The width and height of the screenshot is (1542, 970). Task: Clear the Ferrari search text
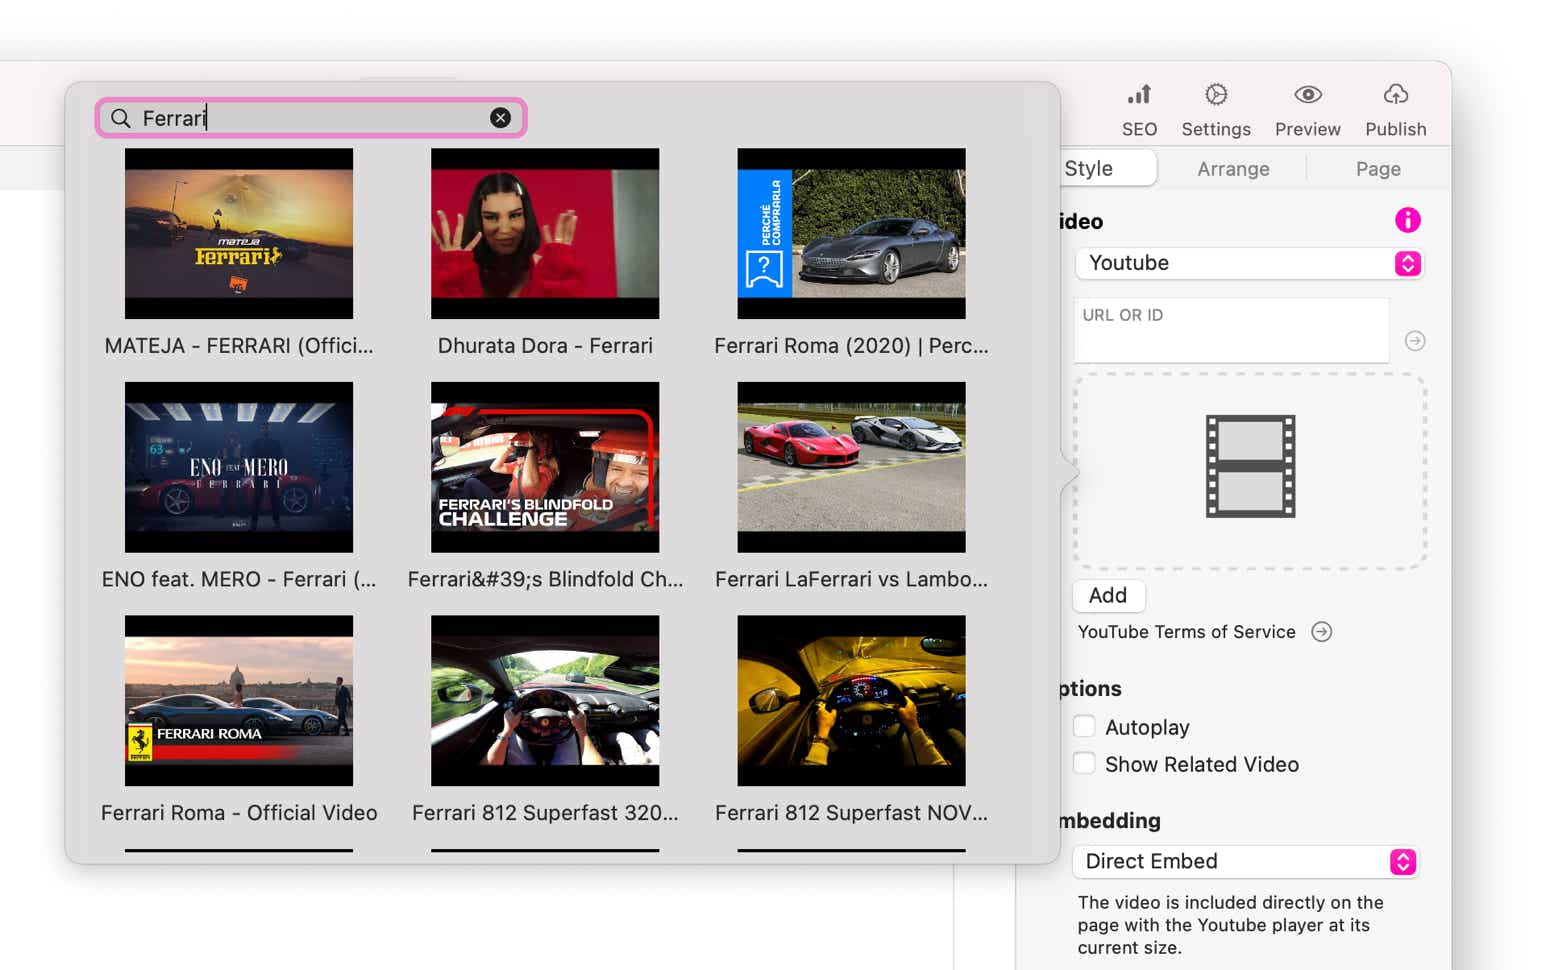tap(500, 118)
